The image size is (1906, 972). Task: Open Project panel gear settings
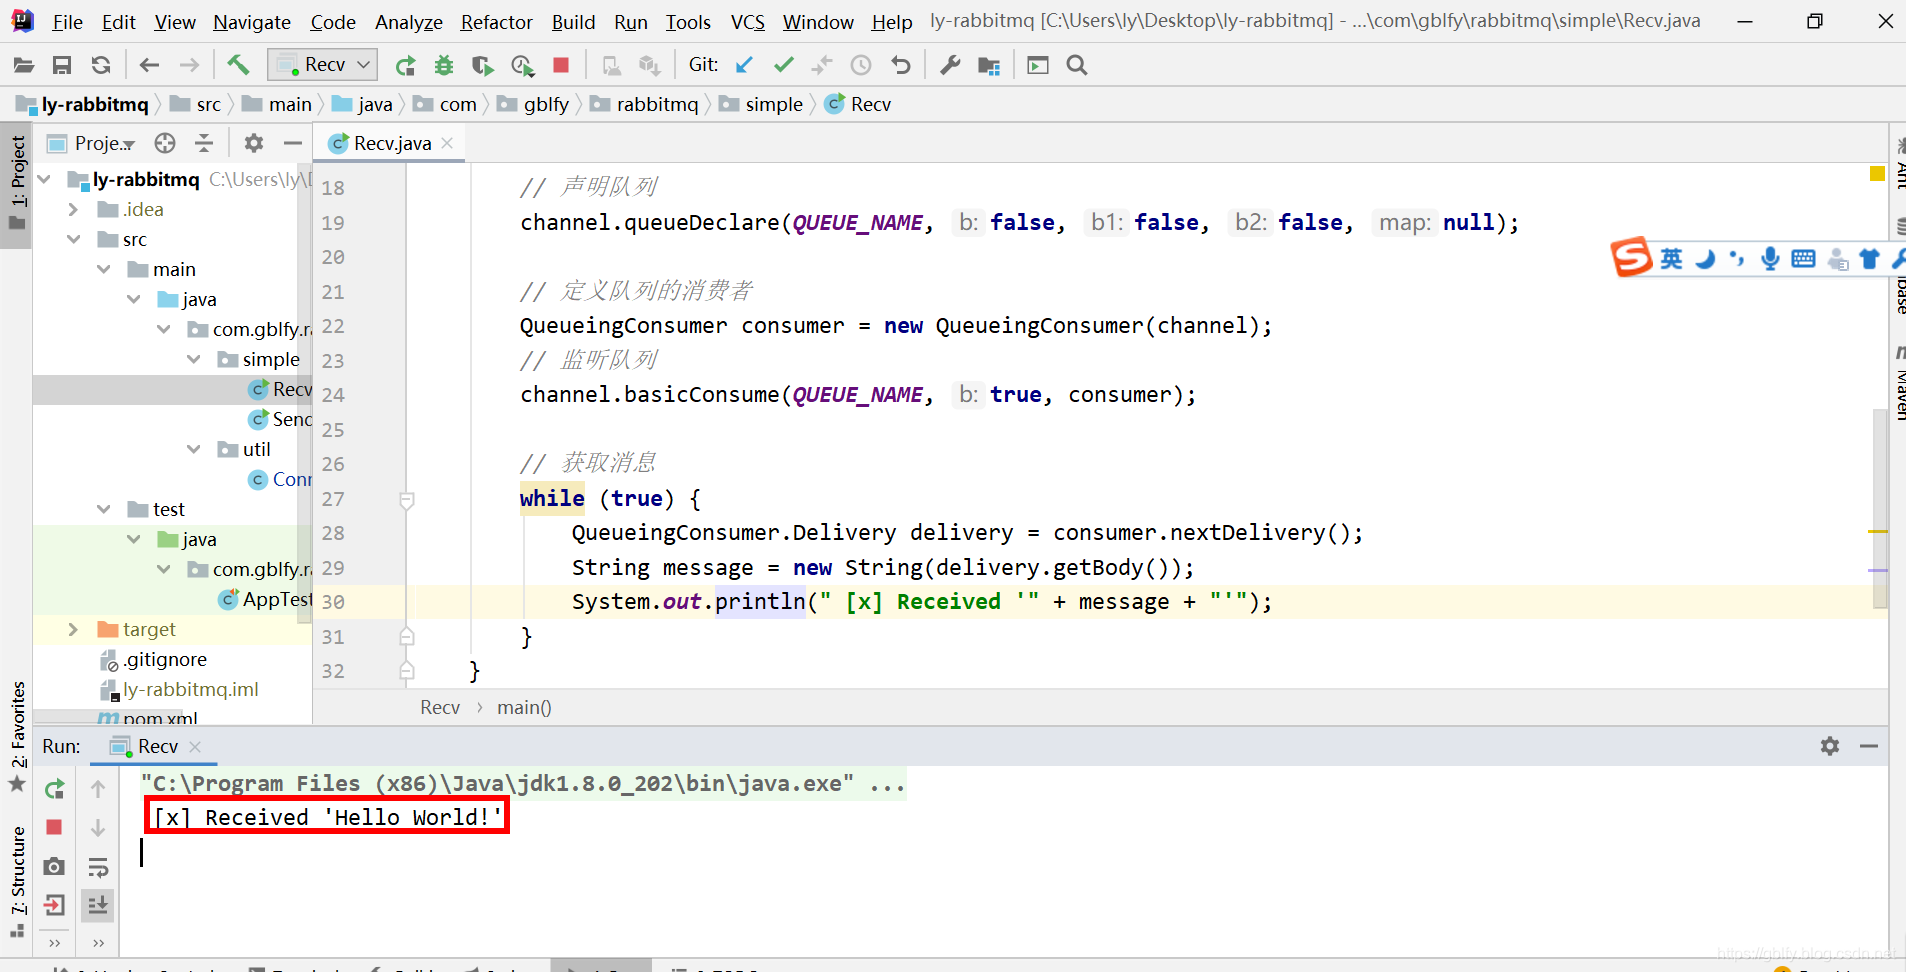click(254, 143)
